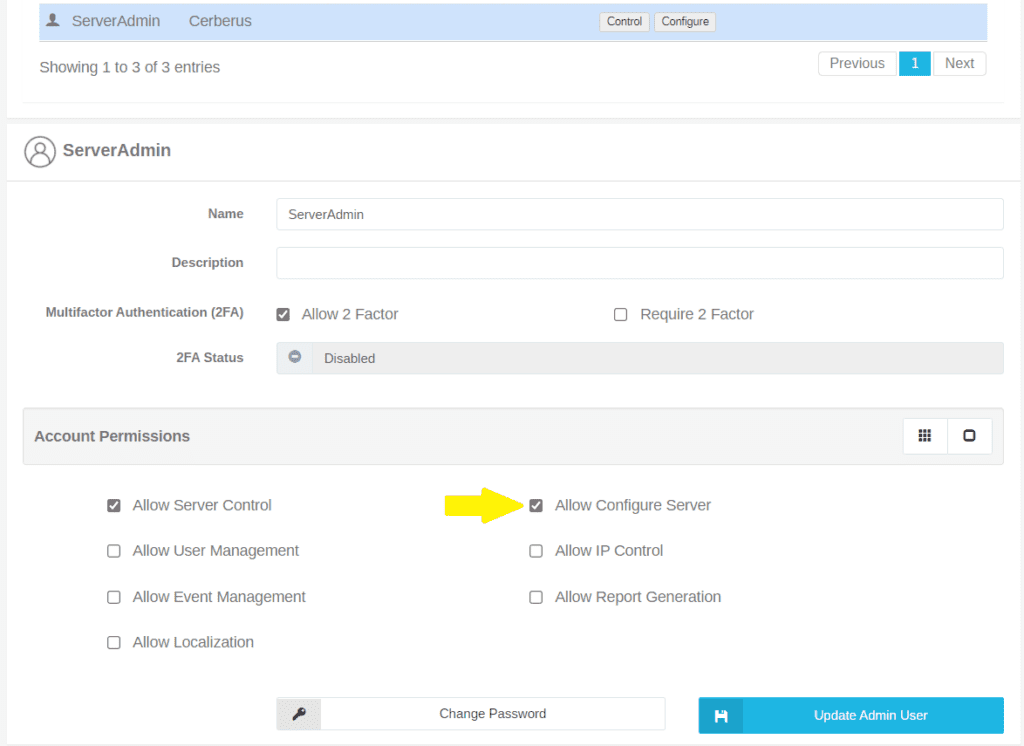Disable Allow Server Control permission
Screen dimensions: 1024x746
point(114,505)
